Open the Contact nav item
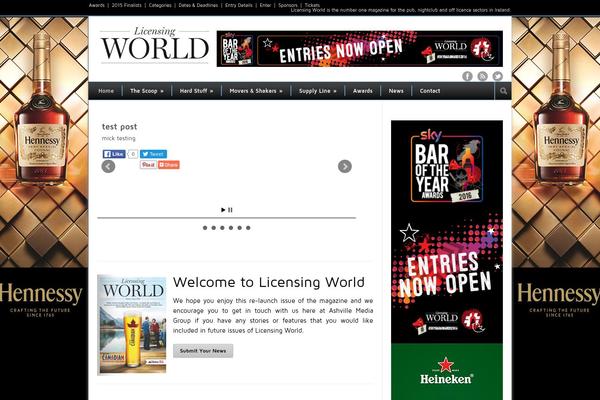 (430, 91)
